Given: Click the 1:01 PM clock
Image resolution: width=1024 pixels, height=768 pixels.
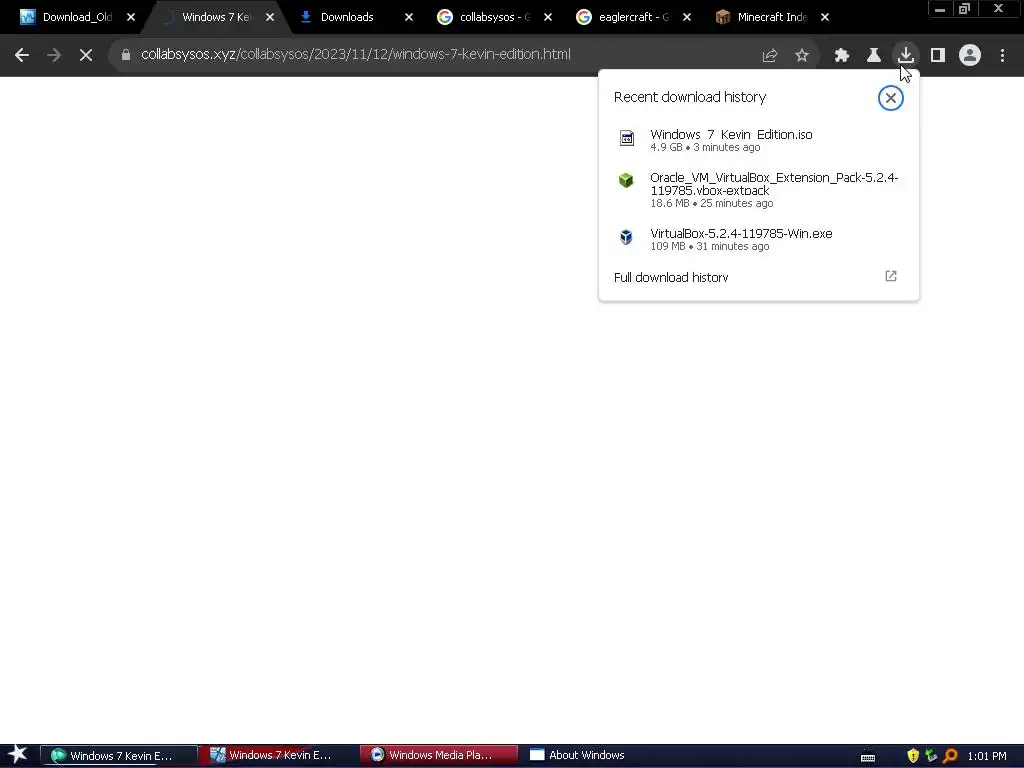Looking at the screenshot, I should coord(987,756).
